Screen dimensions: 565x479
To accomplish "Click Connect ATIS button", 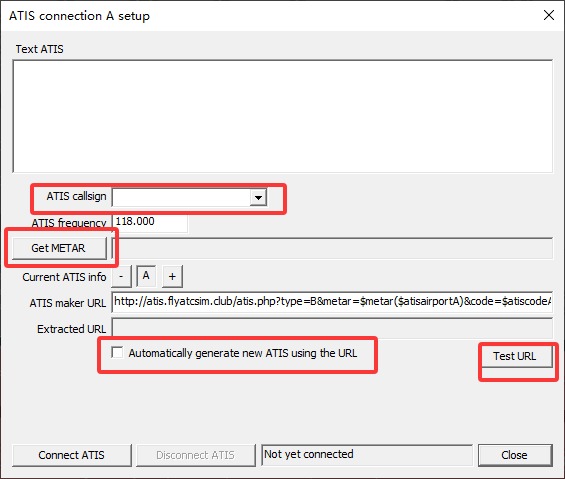I will [x=72, y=455].
